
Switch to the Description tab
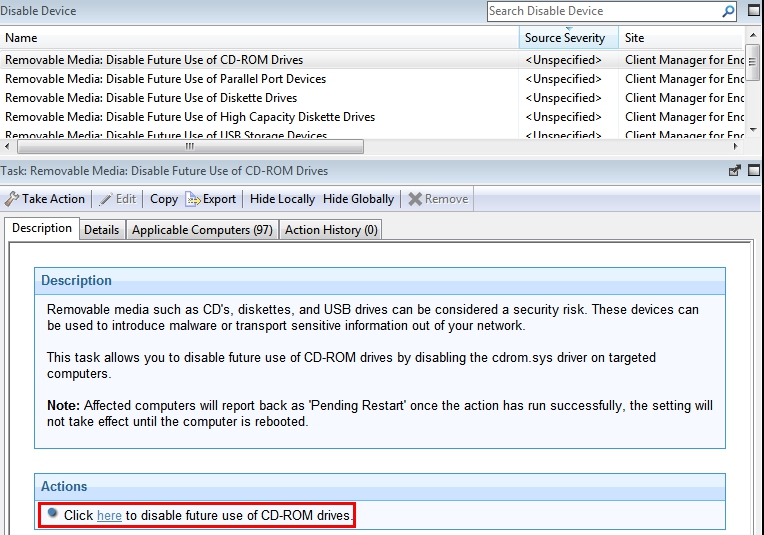(x=42, y=228)
